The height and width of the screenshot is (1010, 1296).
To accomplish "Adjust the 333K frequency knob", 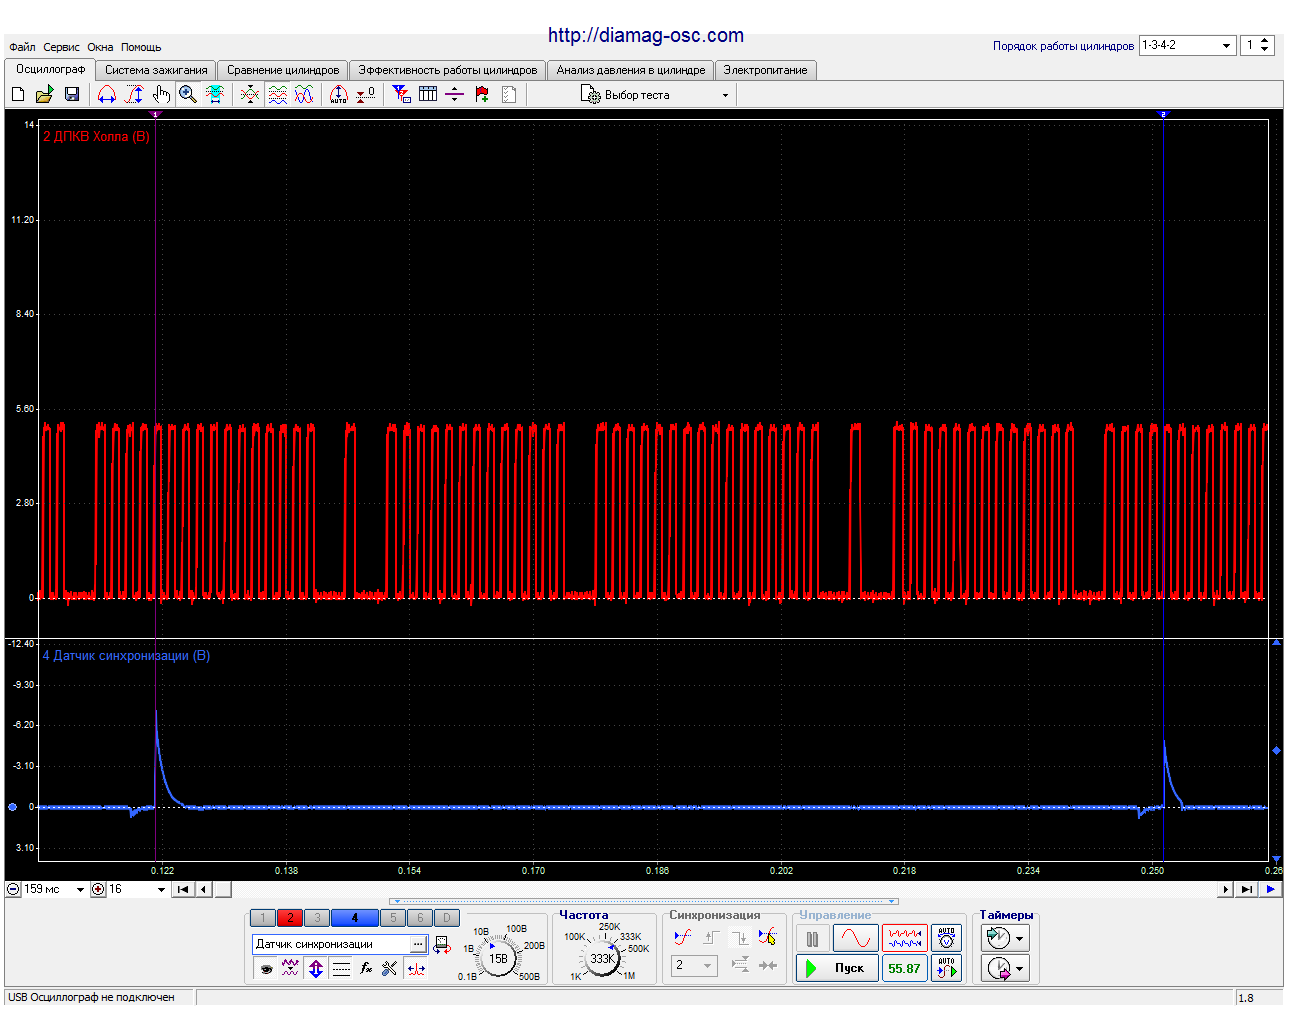I will (x=602, y=959).
